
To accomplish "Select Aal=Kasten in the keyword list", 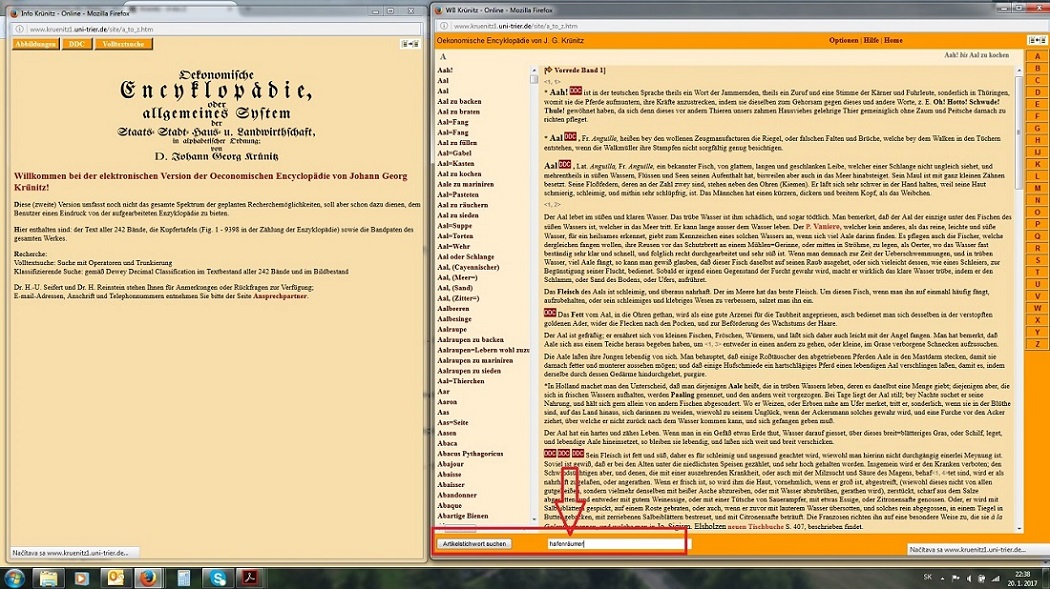I will tap(455, 163).
